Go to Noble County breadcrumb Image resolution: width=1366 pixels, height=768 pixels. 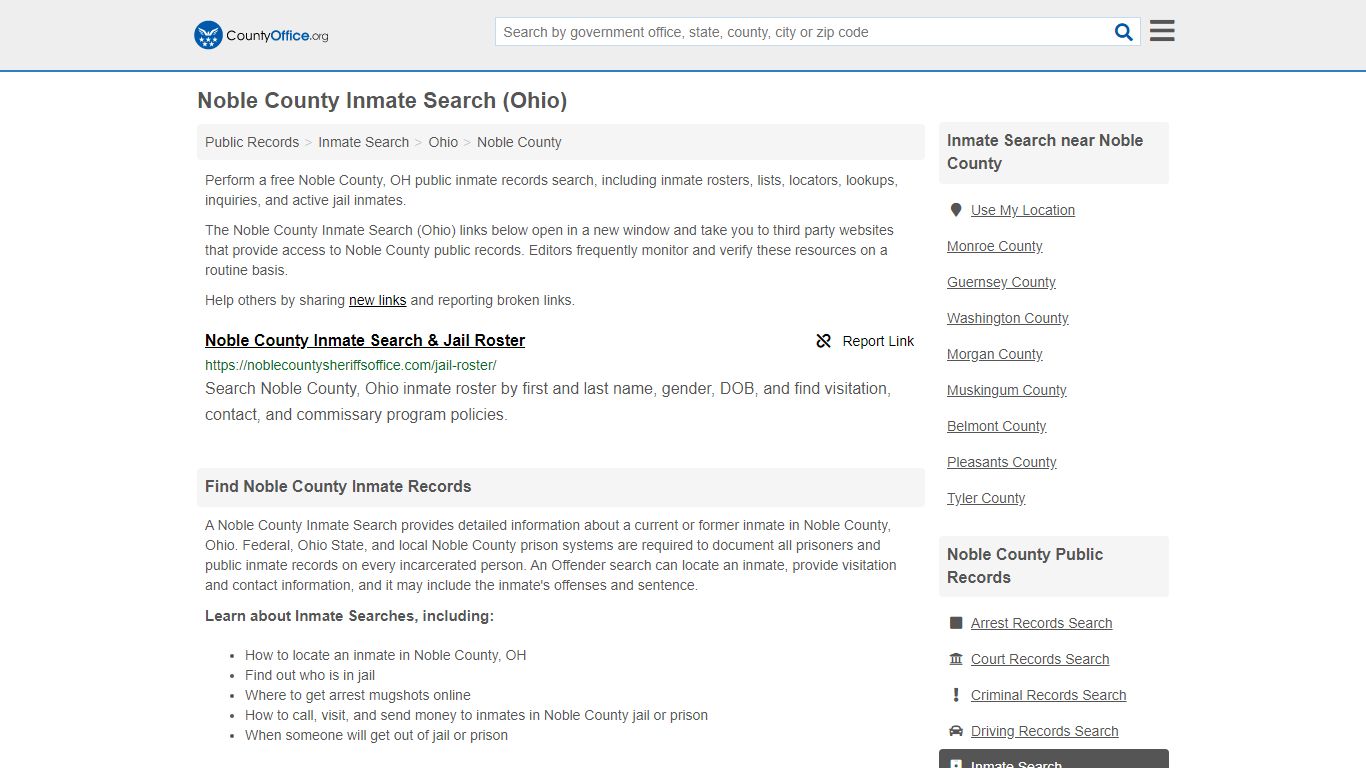click(519, 142)
